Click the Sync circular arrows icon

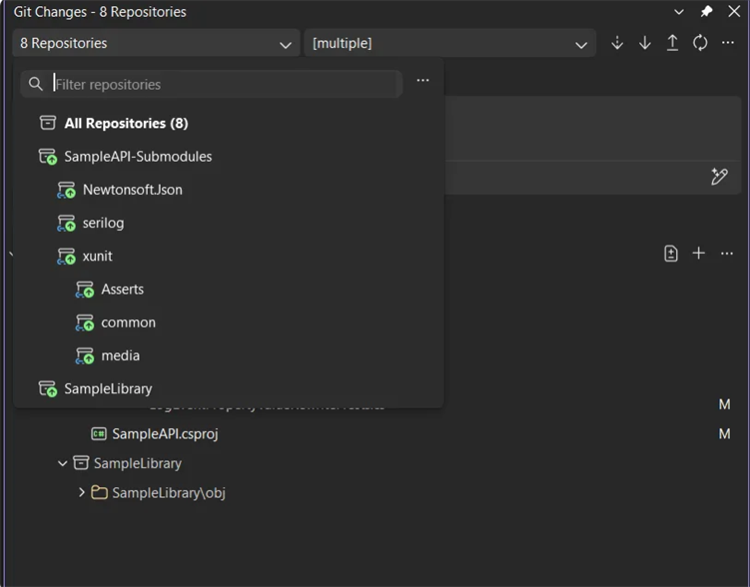700,43
